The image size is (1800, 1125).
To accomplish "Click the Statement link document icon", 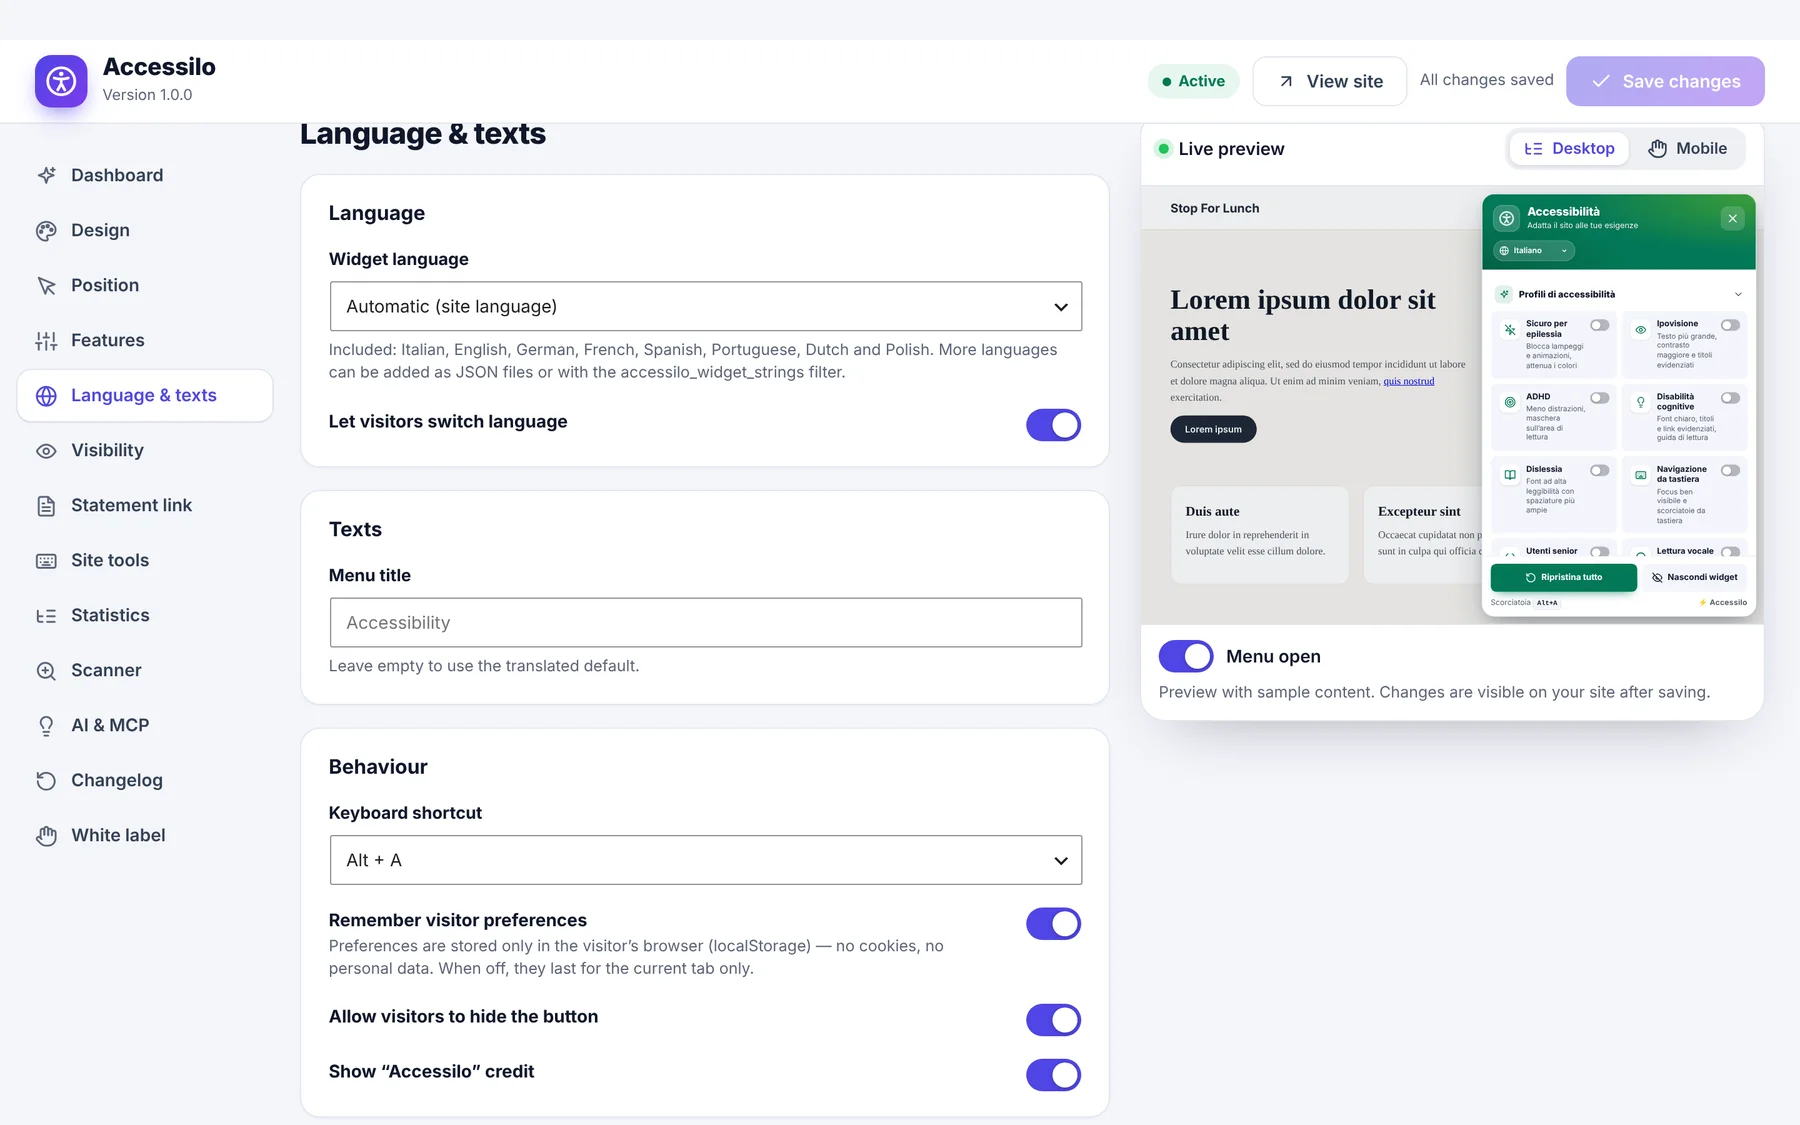I will 46,505.
